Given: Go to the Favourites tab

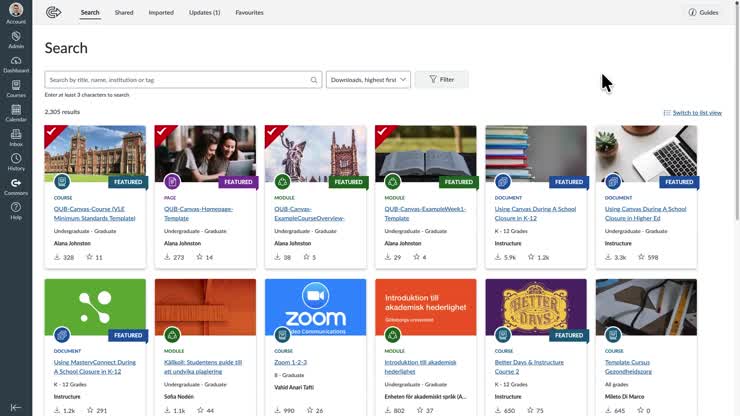Looking at the screenshot, I should pos(249,13).
